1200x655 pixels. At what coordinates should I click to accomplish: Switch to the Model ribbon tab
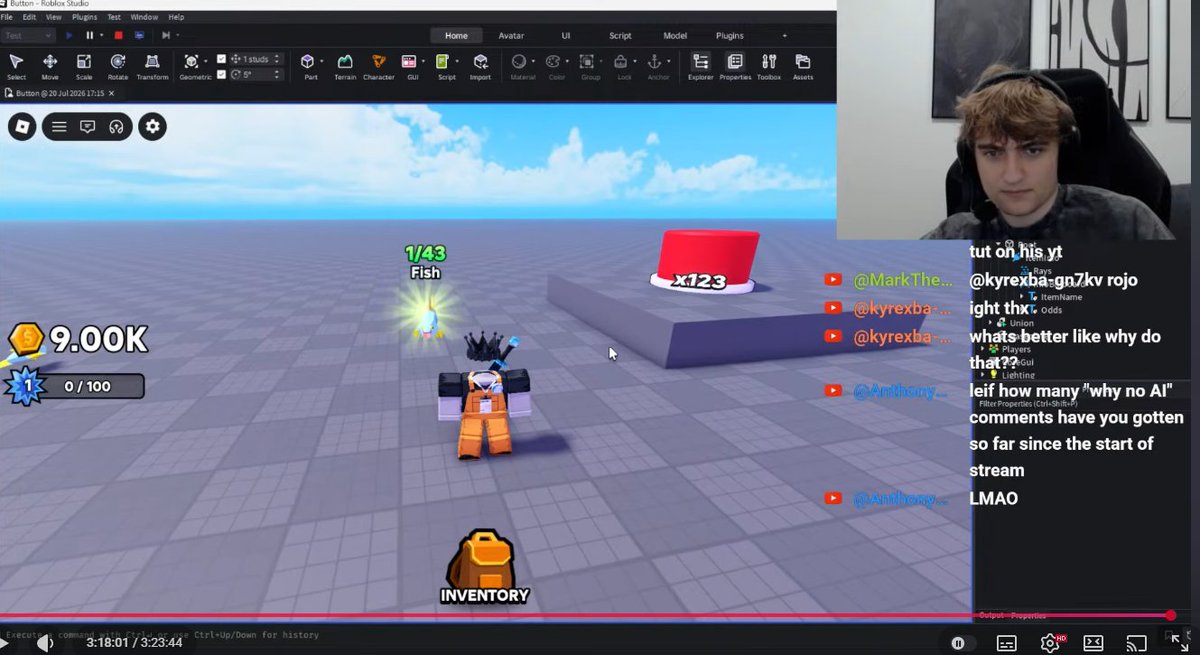coord(675,35)
